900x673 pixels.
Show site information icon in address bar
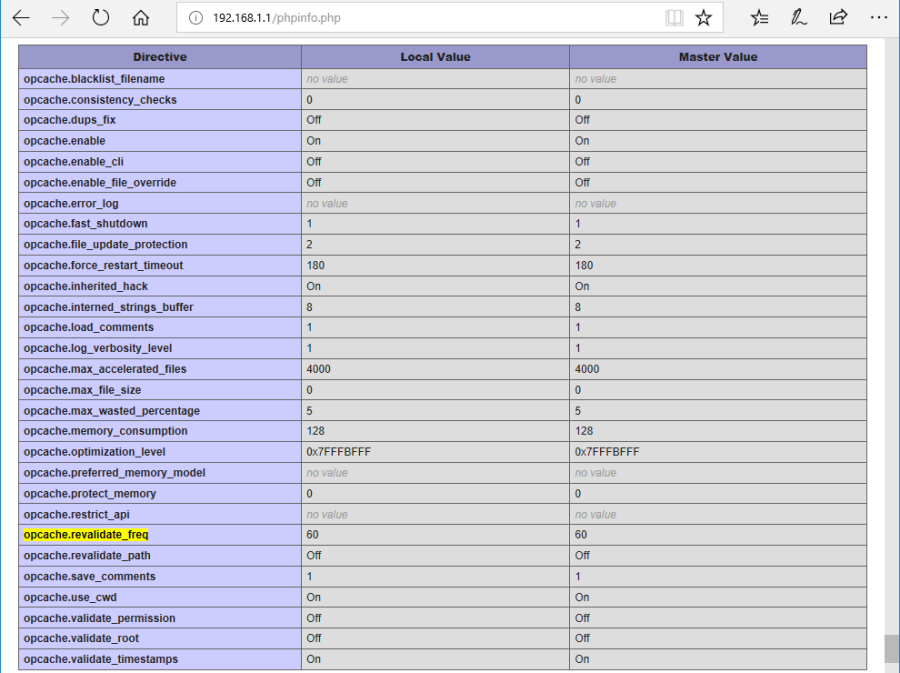pyautogui.click(x=196, y=18)
